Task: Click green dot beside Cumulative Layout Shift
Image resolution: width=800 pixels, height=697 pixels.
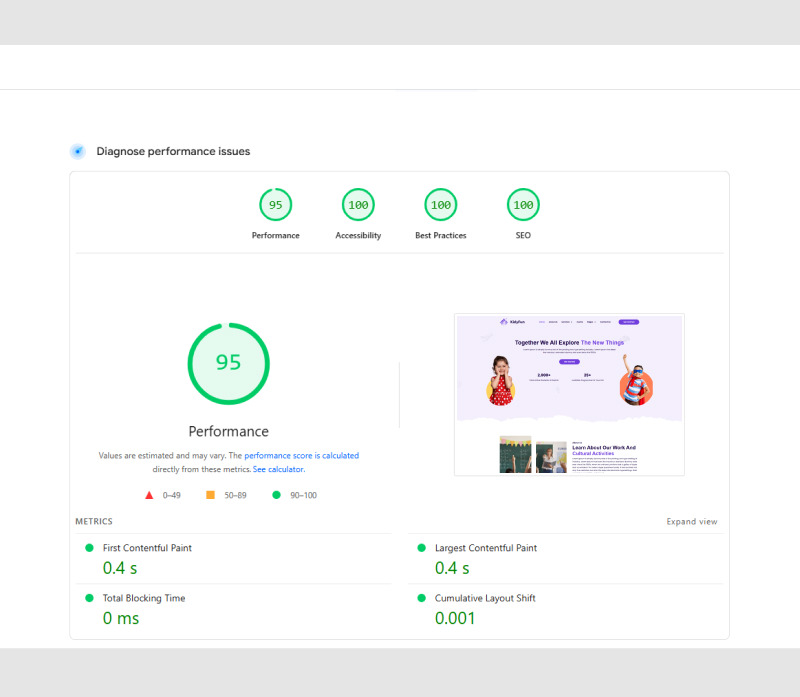Action: (x=421, y=598)
